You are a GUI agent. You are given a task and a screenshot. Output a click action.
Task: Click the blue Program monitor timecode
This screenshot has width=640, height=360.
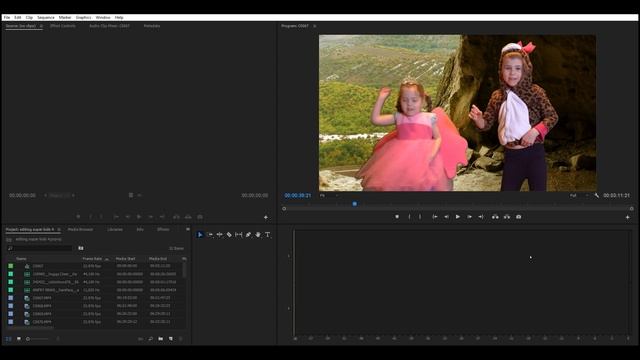(298, 196)
